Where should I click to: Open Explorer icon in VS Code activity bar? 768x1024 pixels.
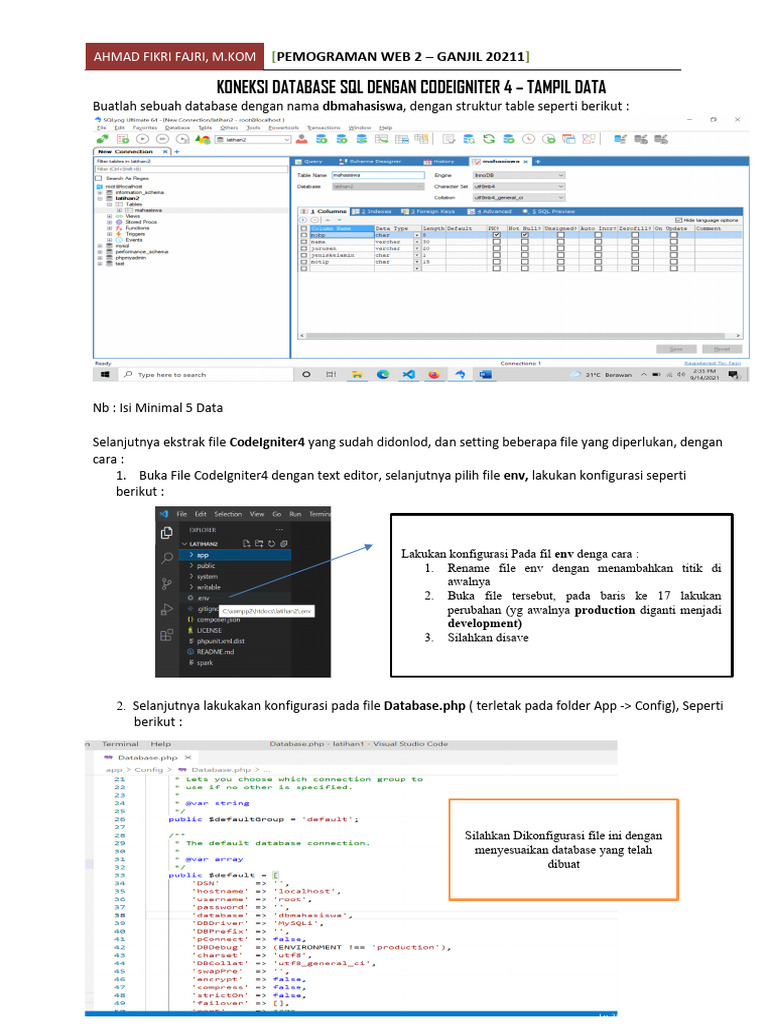(167, 533)
